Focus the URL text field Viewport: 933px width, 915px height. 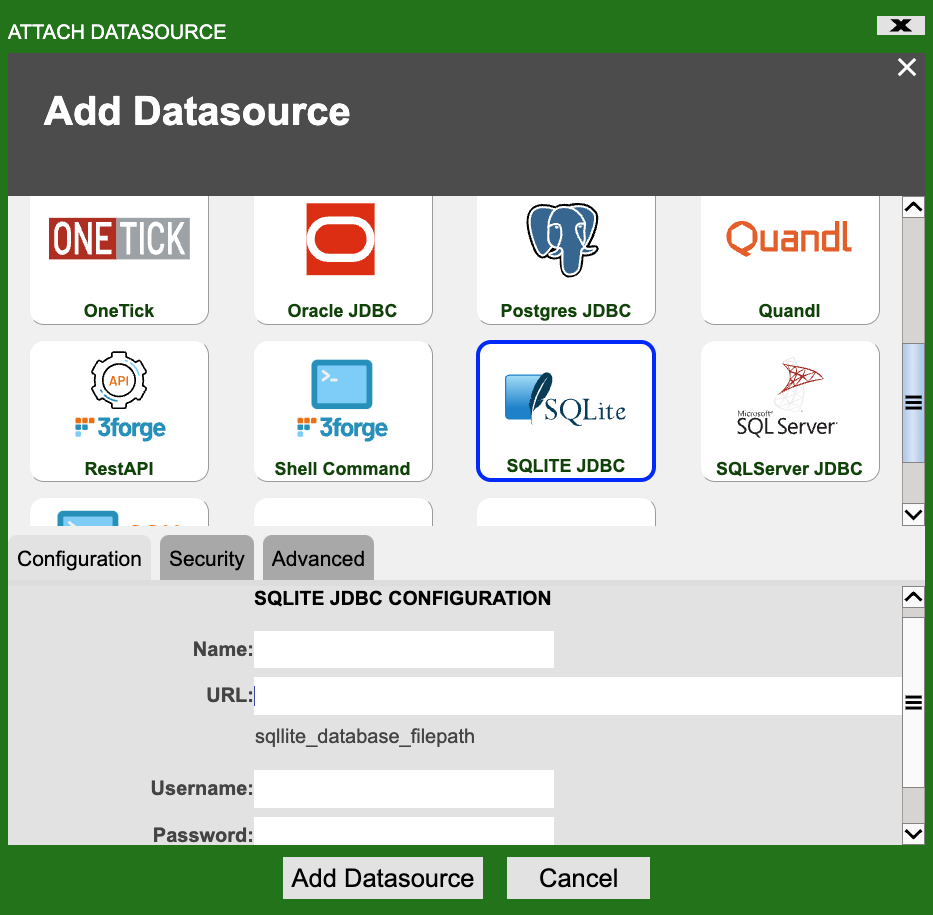tap(577, 696)
